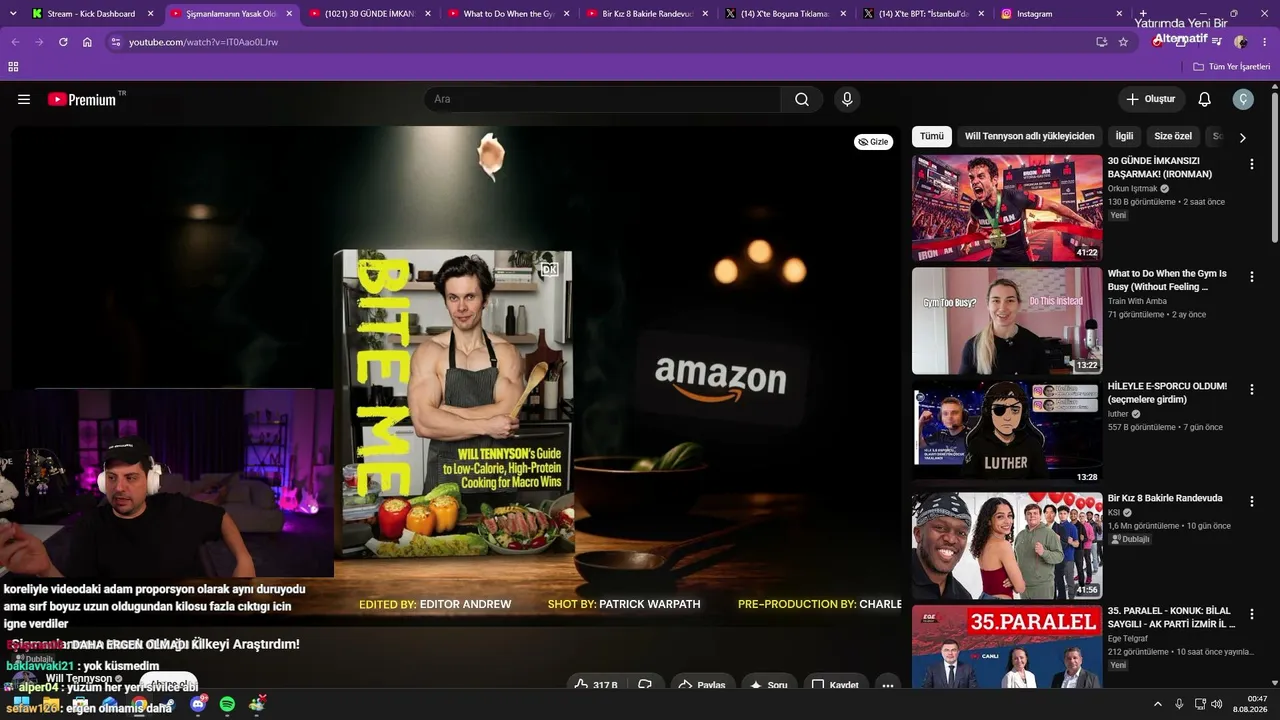Image resolution: width=1280 pixels, height=720 pixels.
Task: Open the 35. PARALEL video thumbnail
Action: coord(1007,646)
